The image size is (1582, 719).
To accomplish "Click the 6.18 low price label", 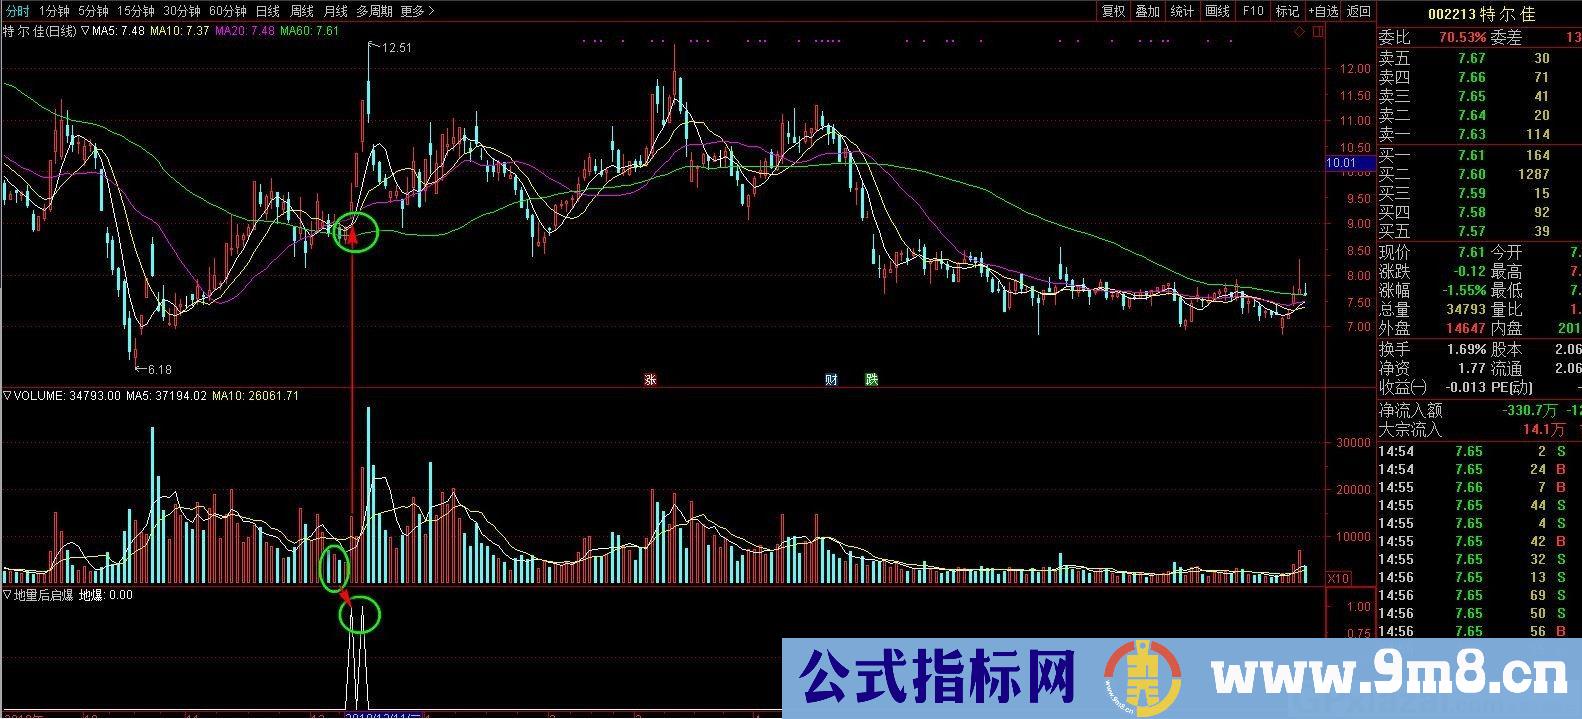I will tap(159, 369).
